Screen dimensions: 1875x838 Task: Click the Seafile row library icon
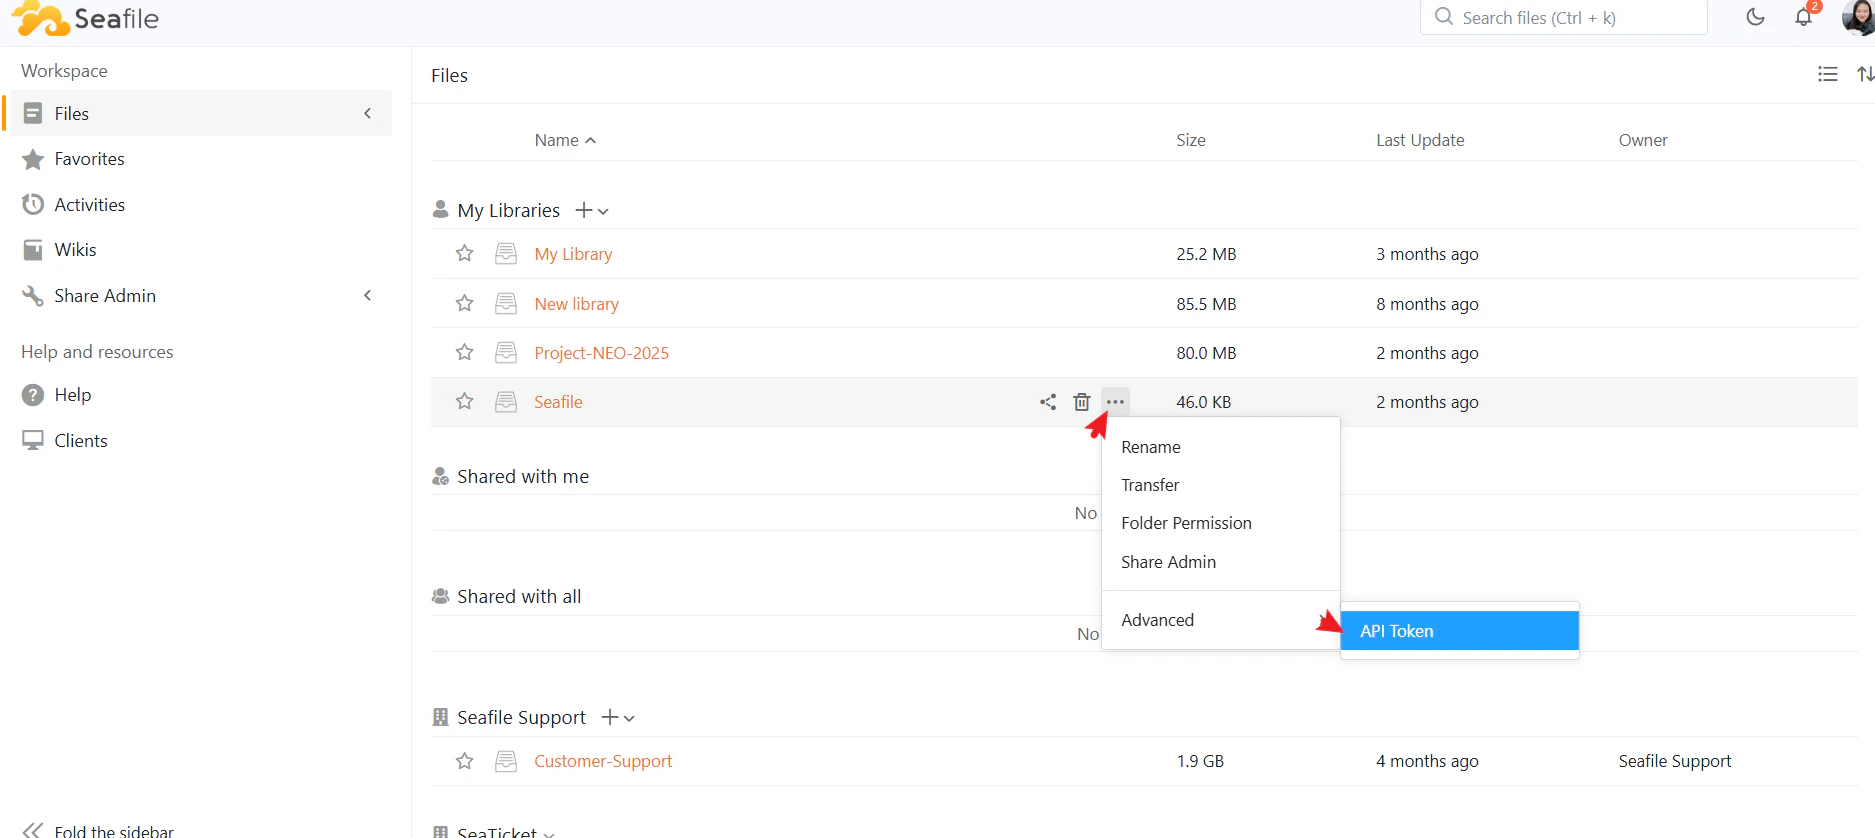point(506,401)
